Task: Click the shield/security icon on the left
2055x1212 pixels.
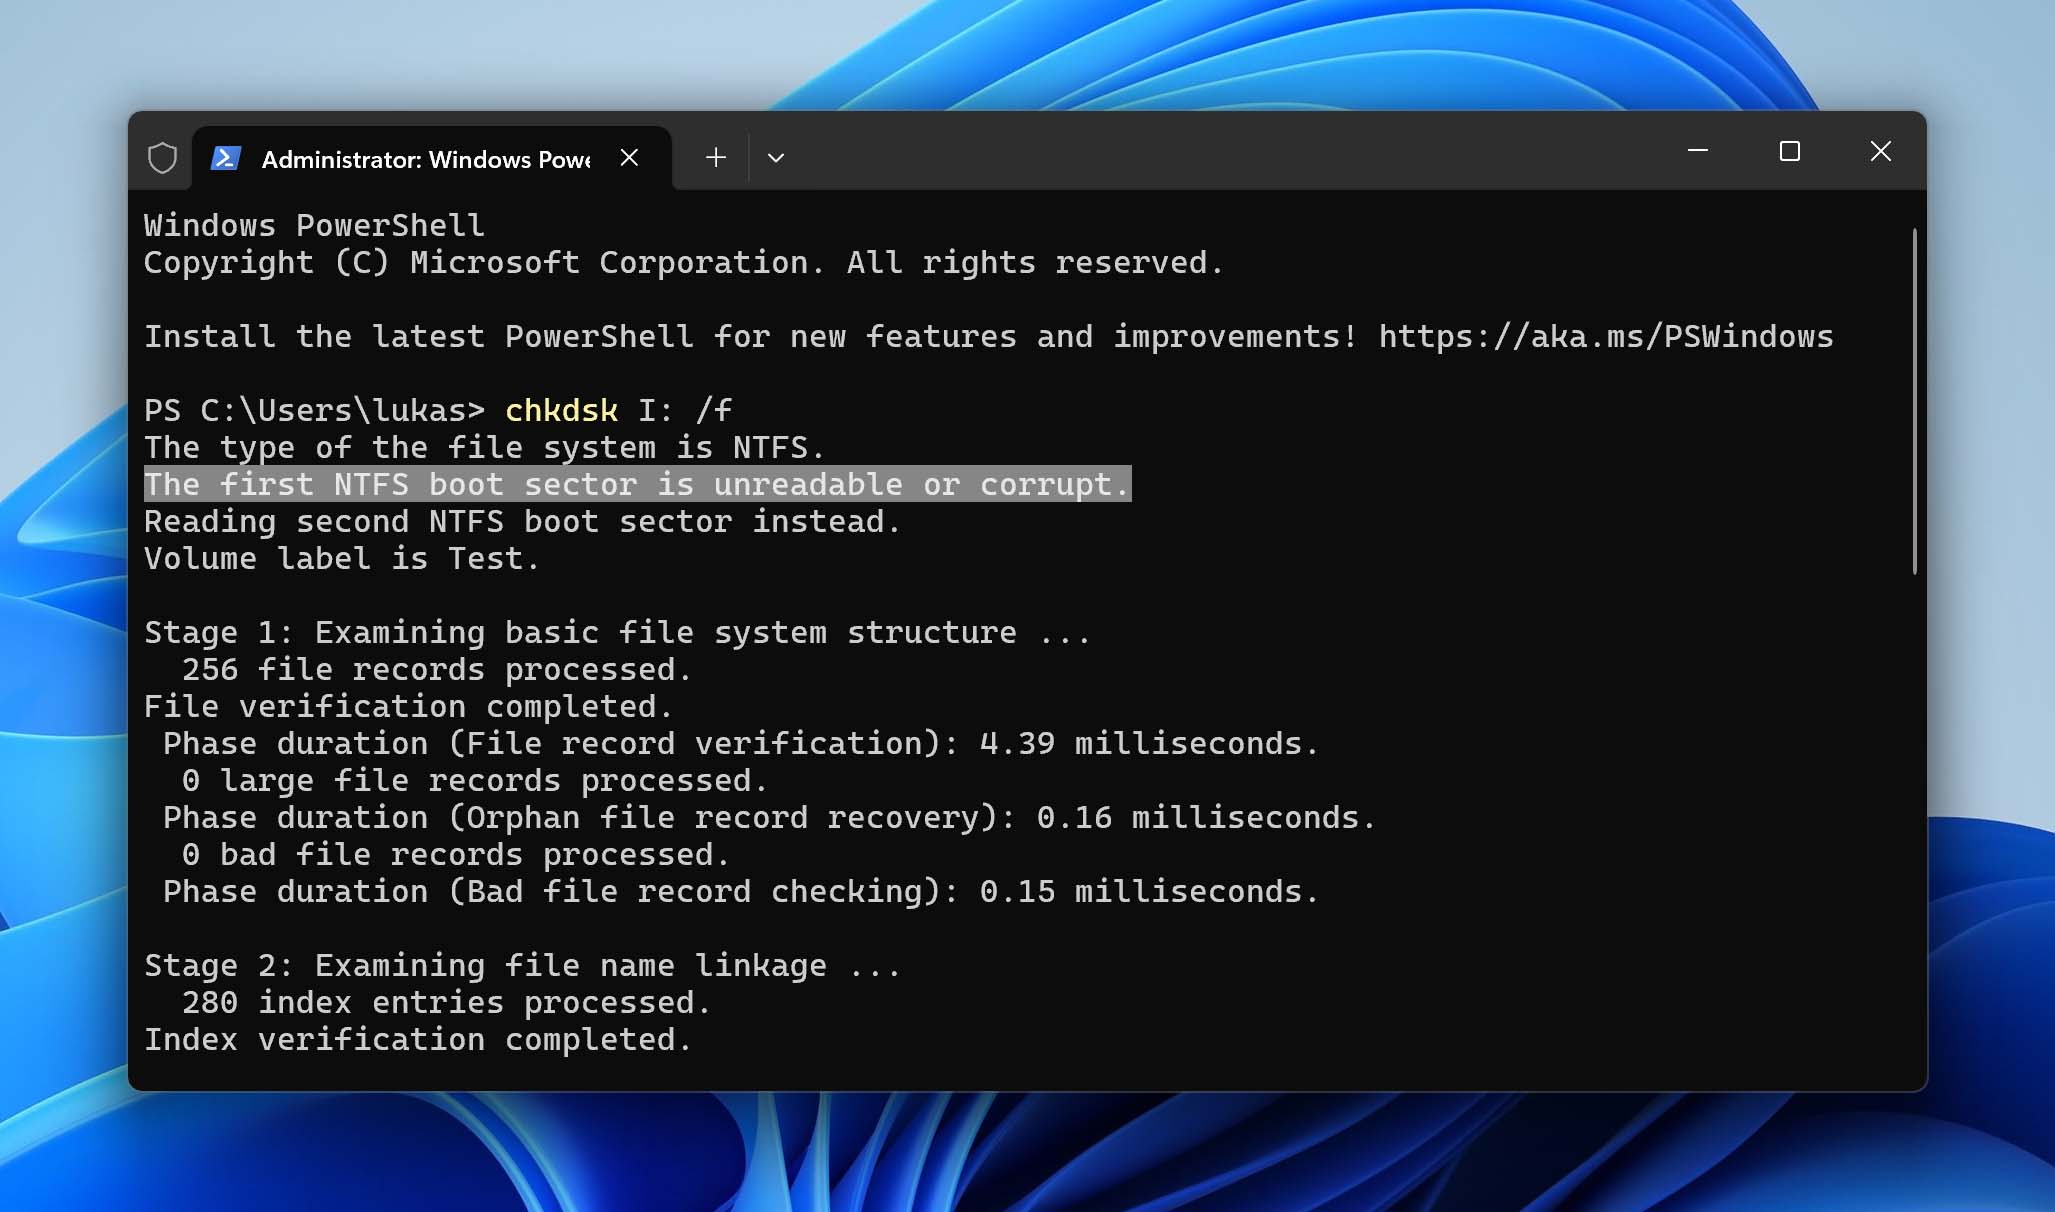Action: (160, 156)
